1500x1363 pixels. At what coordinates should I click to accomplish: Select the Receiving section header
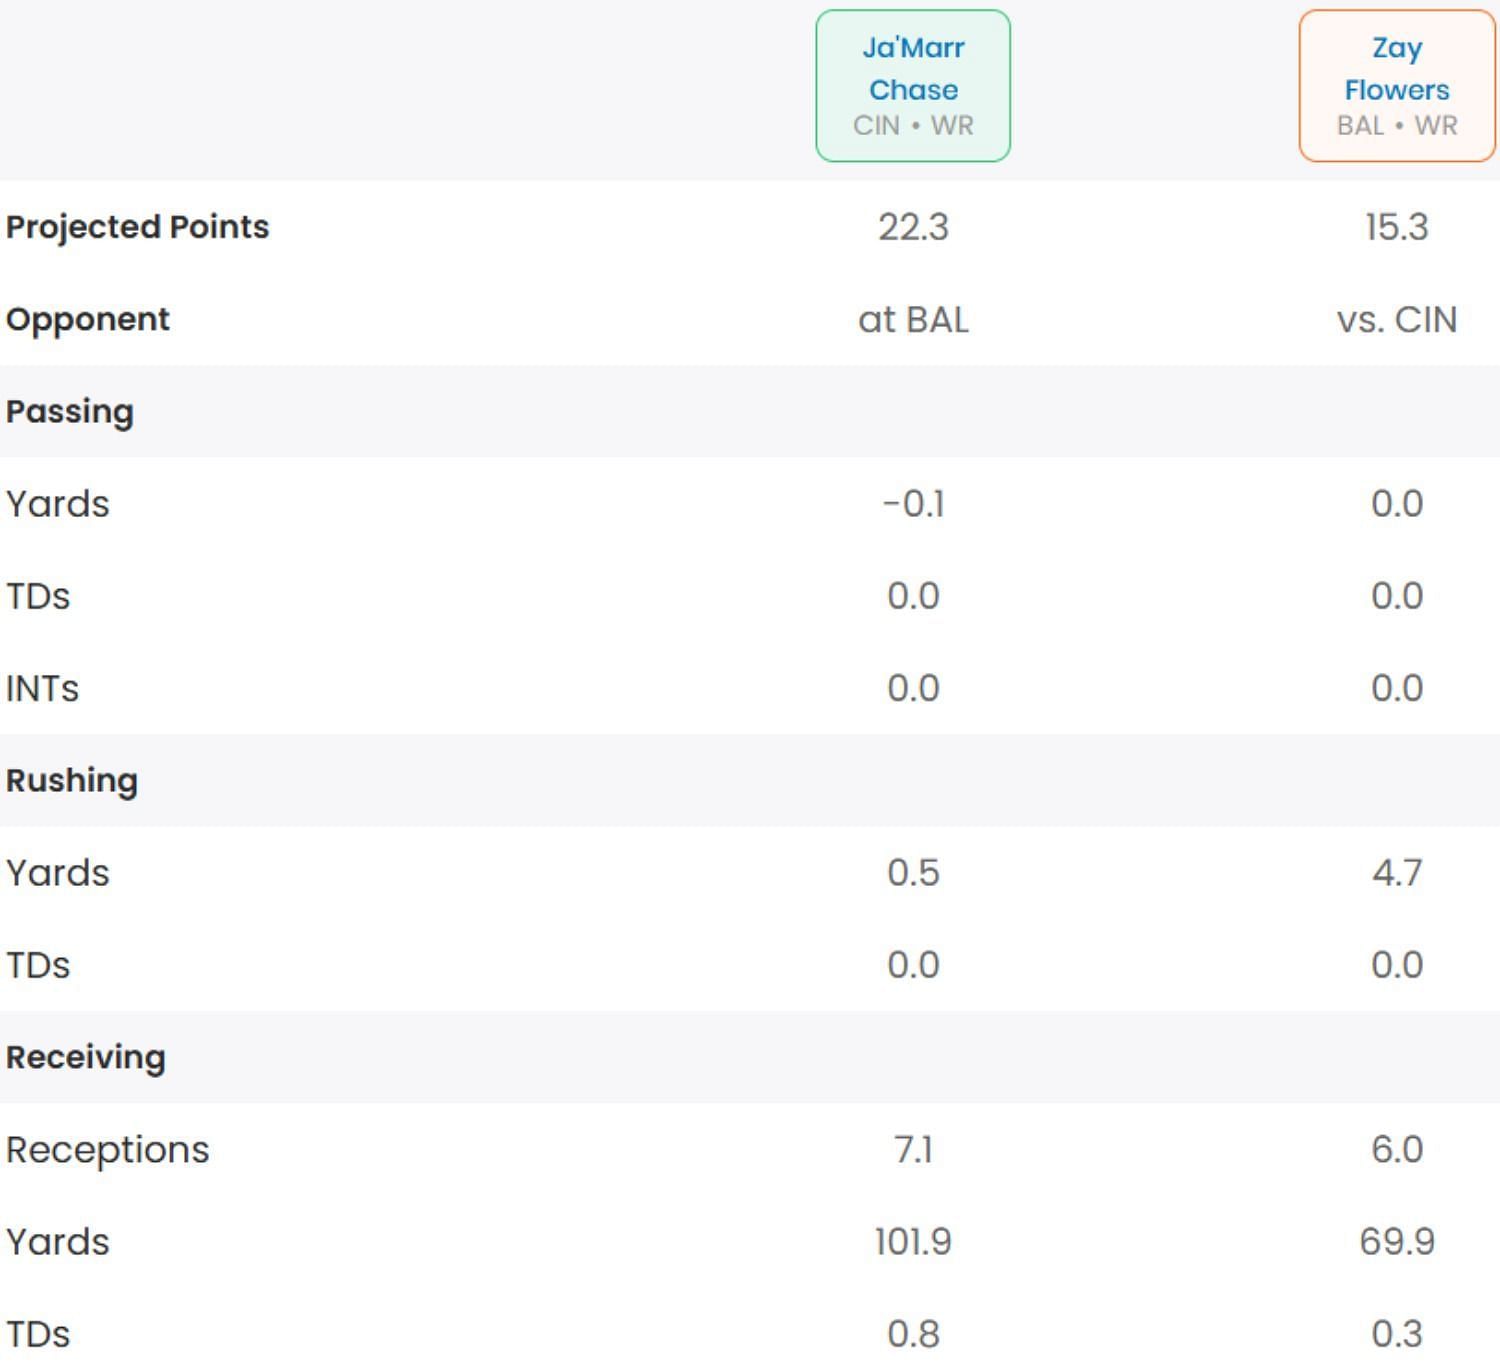click(x=86, y=1057)
